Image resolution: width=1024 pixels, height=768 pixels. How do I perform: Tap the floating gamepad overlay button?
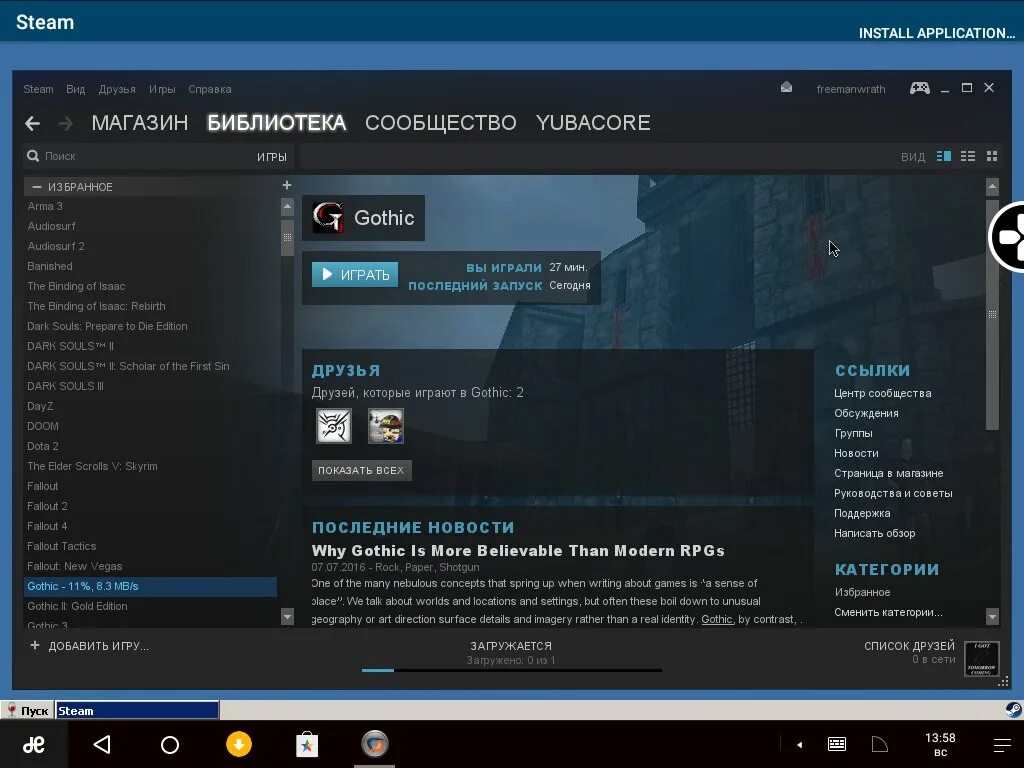click(1007, 236)
